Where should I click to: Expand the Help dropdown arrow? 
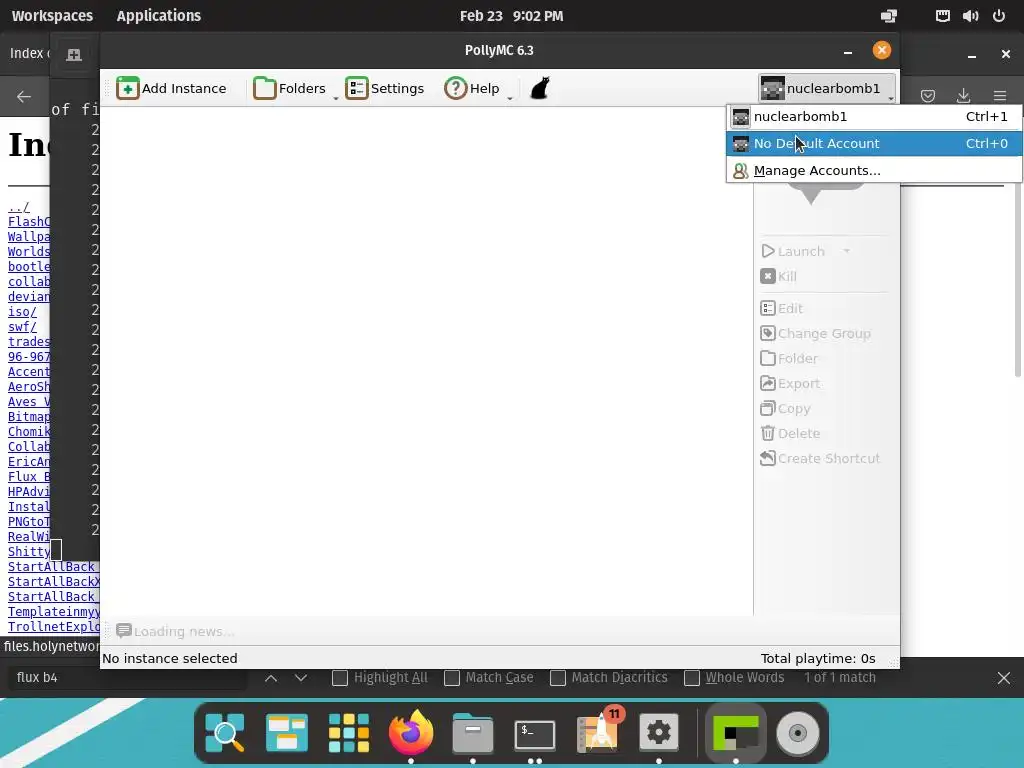point(510,98)
